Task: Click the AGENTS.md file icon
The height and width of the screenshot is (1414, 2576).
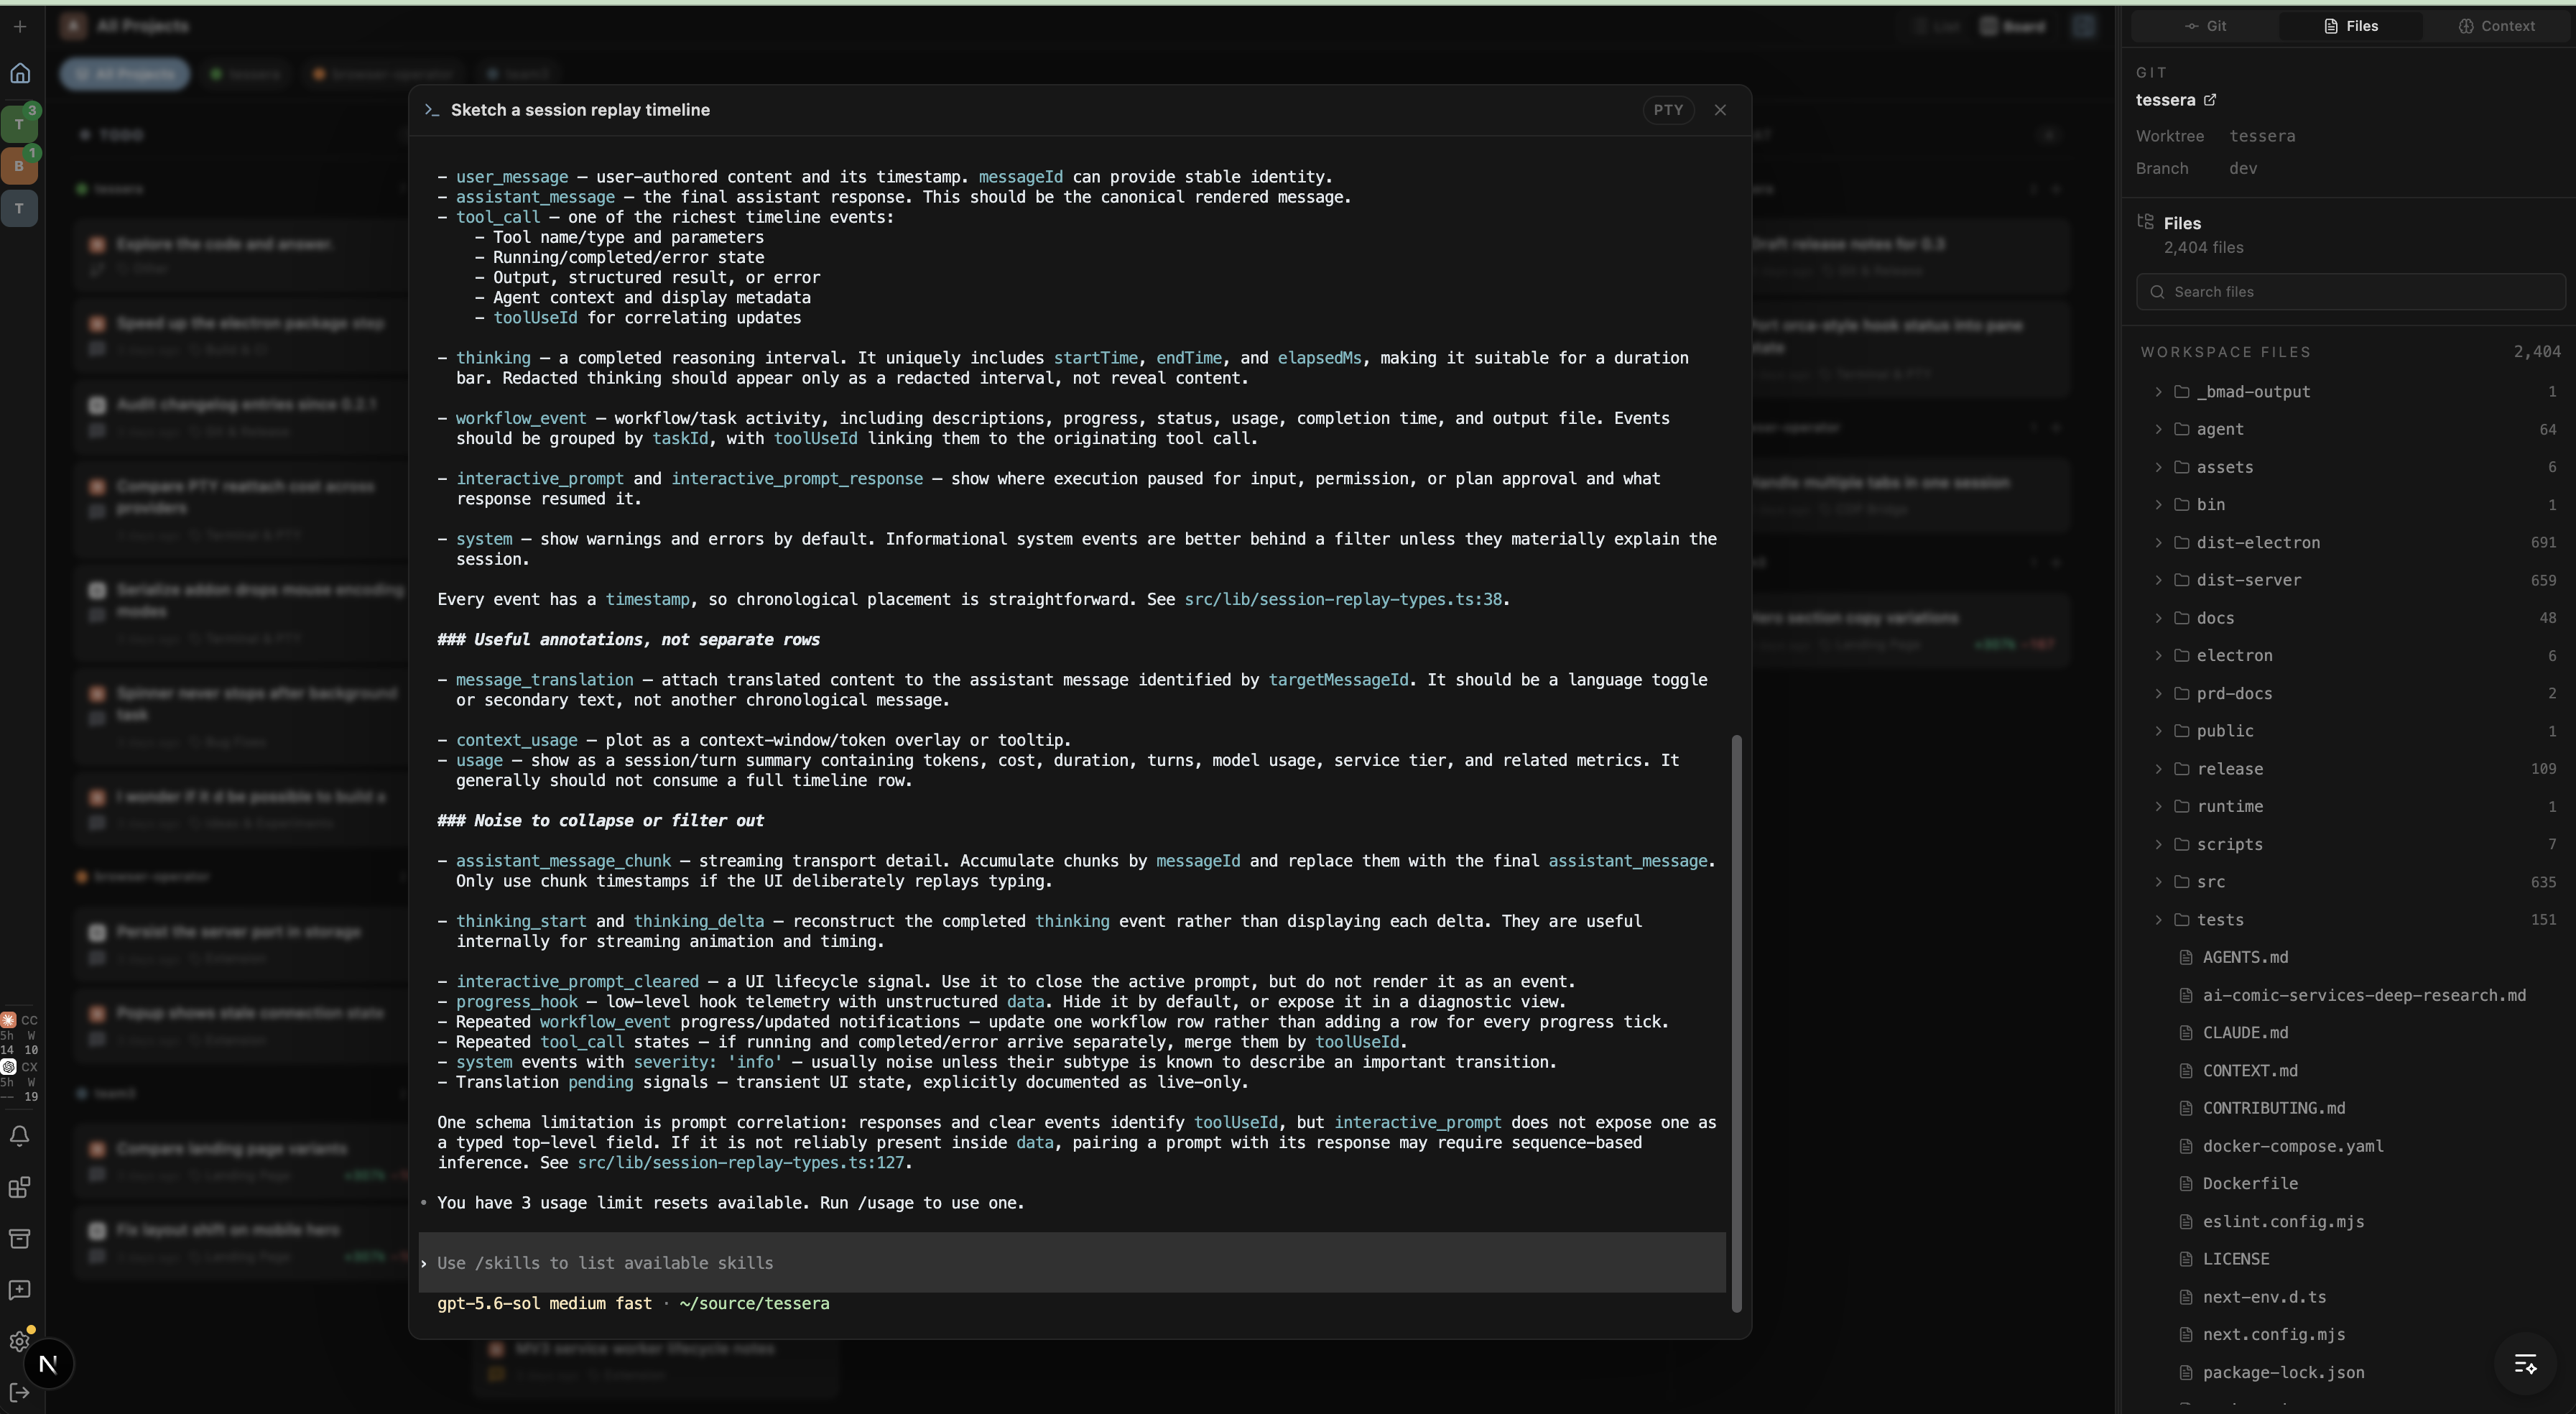Action: (2186, 958)
